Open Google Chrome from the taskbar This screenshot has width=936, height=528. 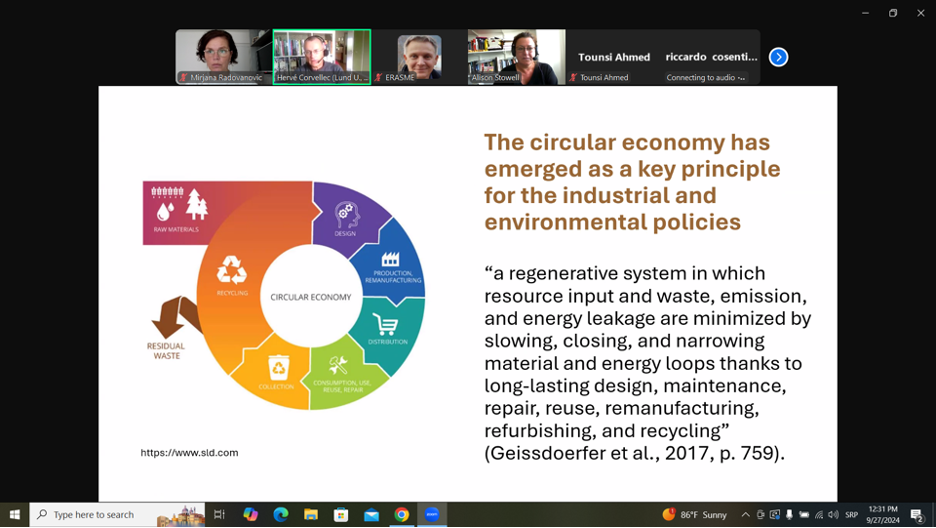401,515
